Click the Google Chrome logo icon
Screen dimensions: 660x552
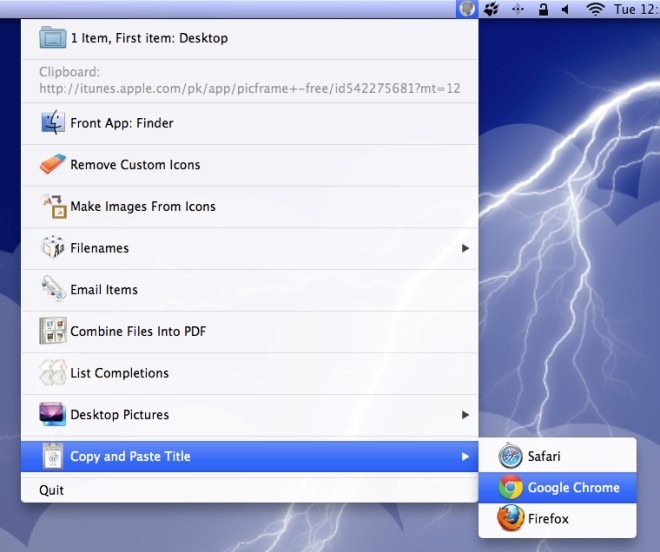(x=510, y=487)
